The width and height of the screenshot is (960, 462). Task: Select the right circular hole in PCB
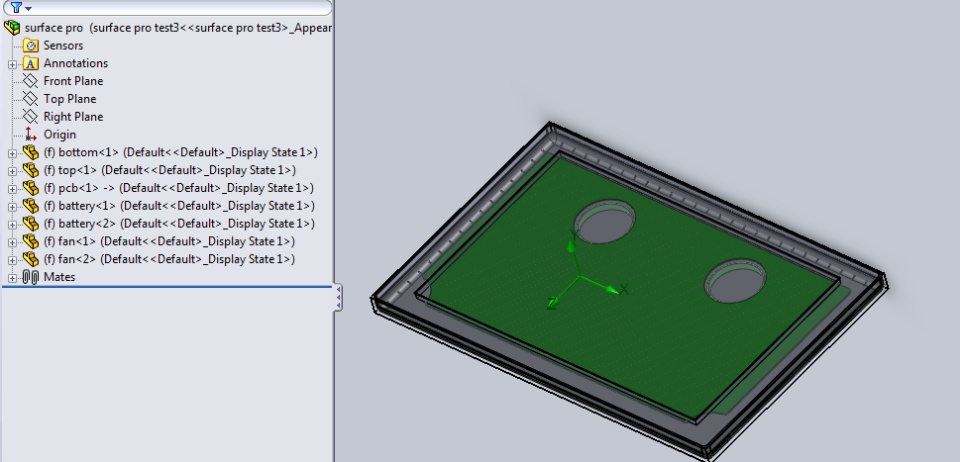tap(735, 280)
